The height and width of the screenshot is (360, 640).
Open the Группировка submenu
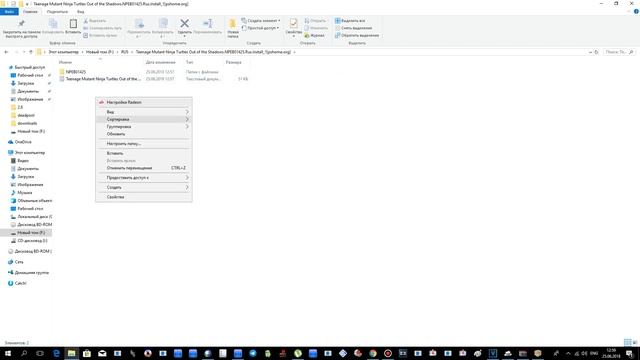(x=144, y=127)
